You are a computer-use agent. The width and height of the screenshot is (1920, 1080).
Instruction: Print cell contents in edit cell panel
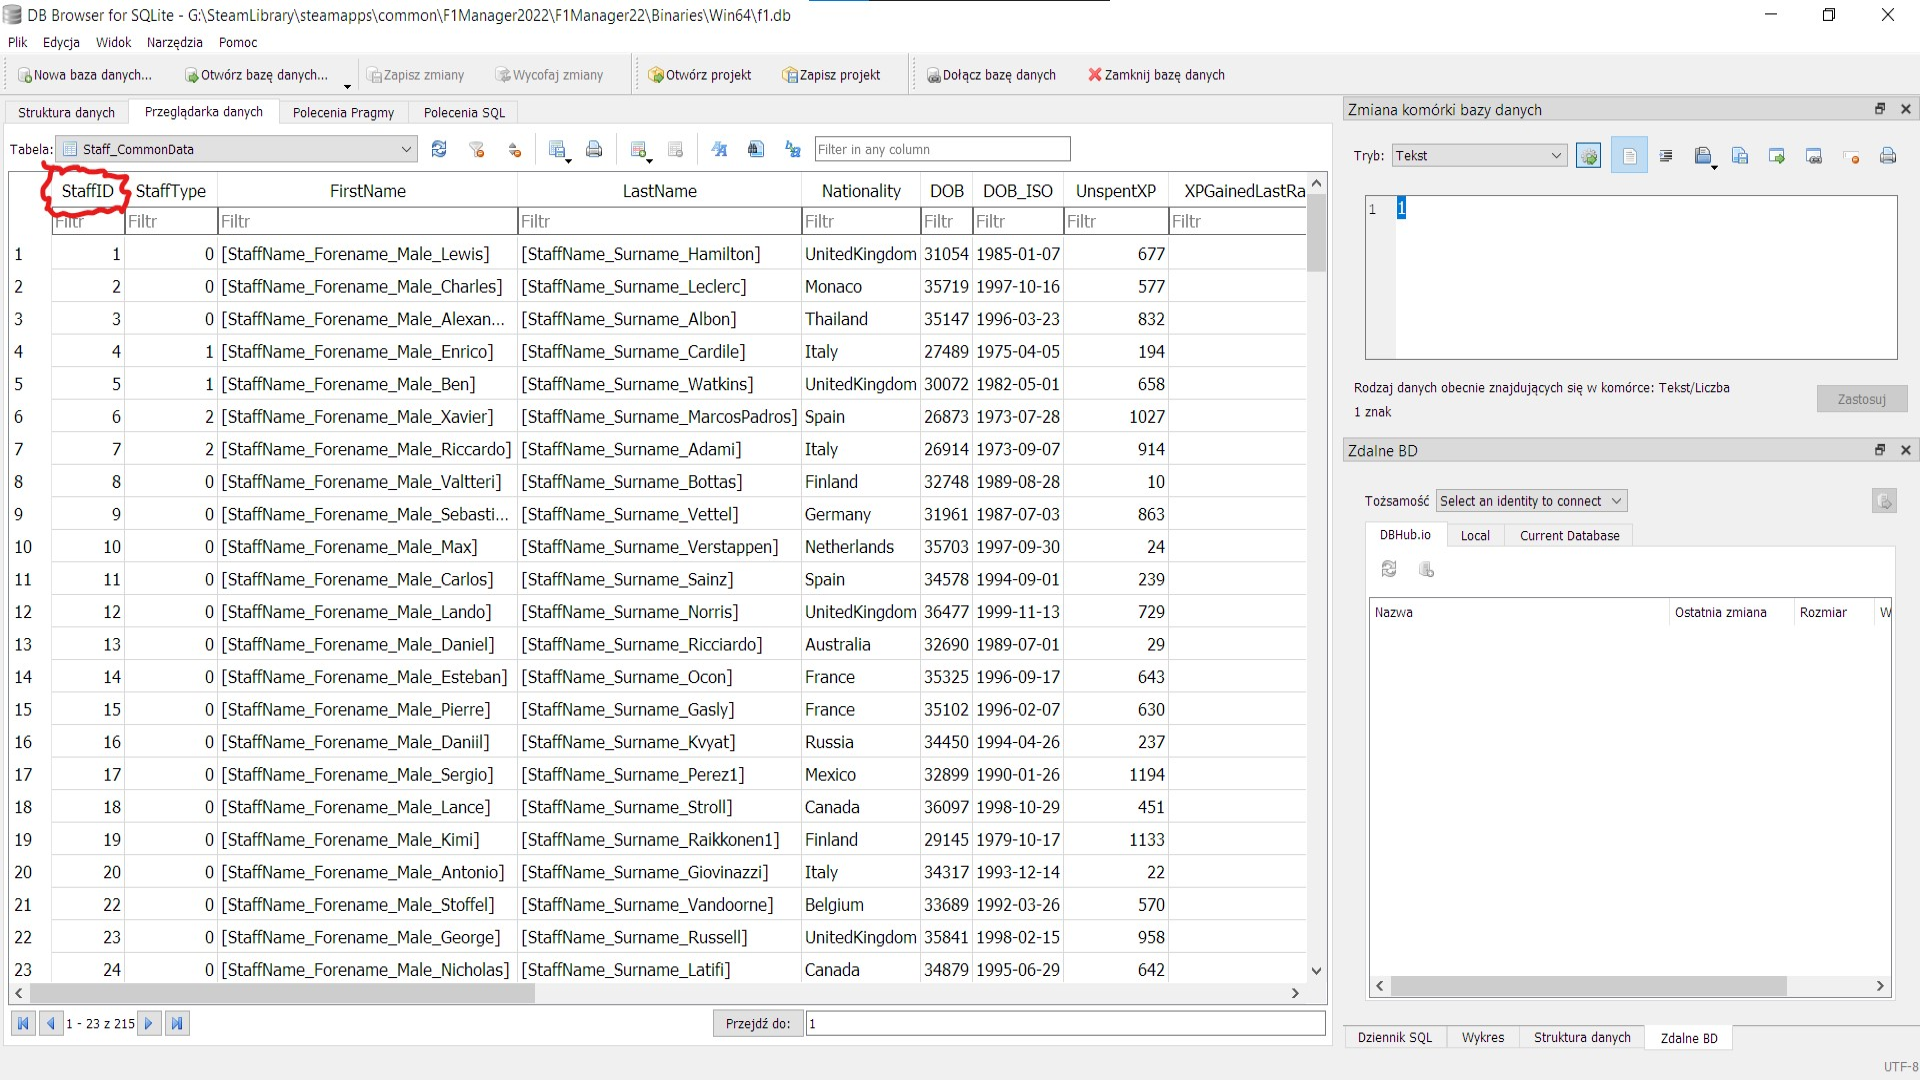1888,156
